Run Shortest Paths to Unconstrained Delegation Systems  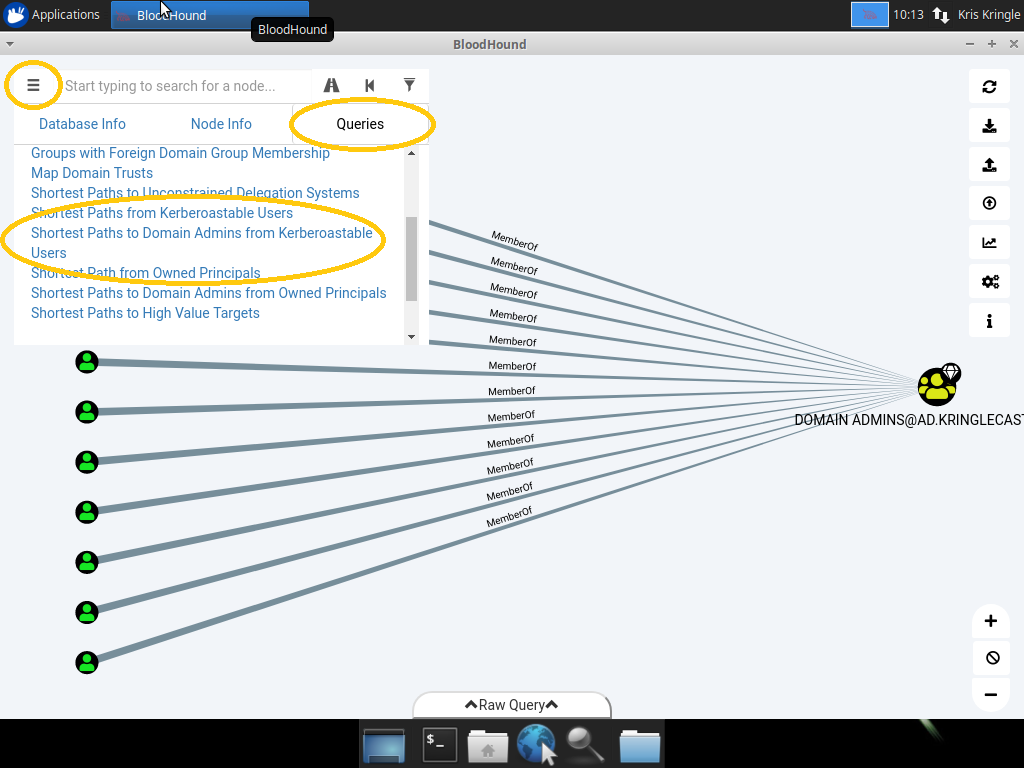point(195,193)
